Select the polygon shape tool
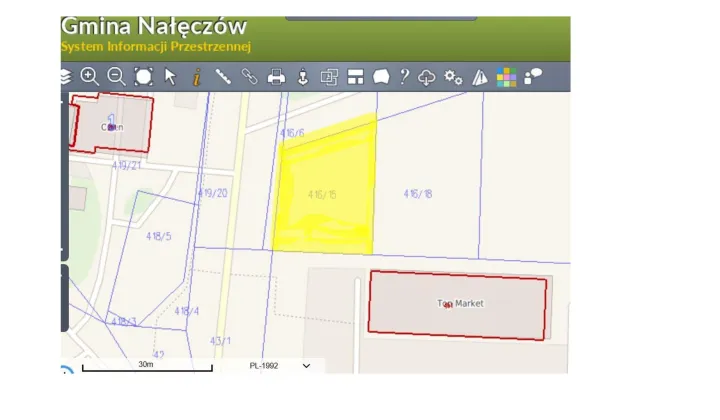Screen dimensions: 720x420 (381, 77)
